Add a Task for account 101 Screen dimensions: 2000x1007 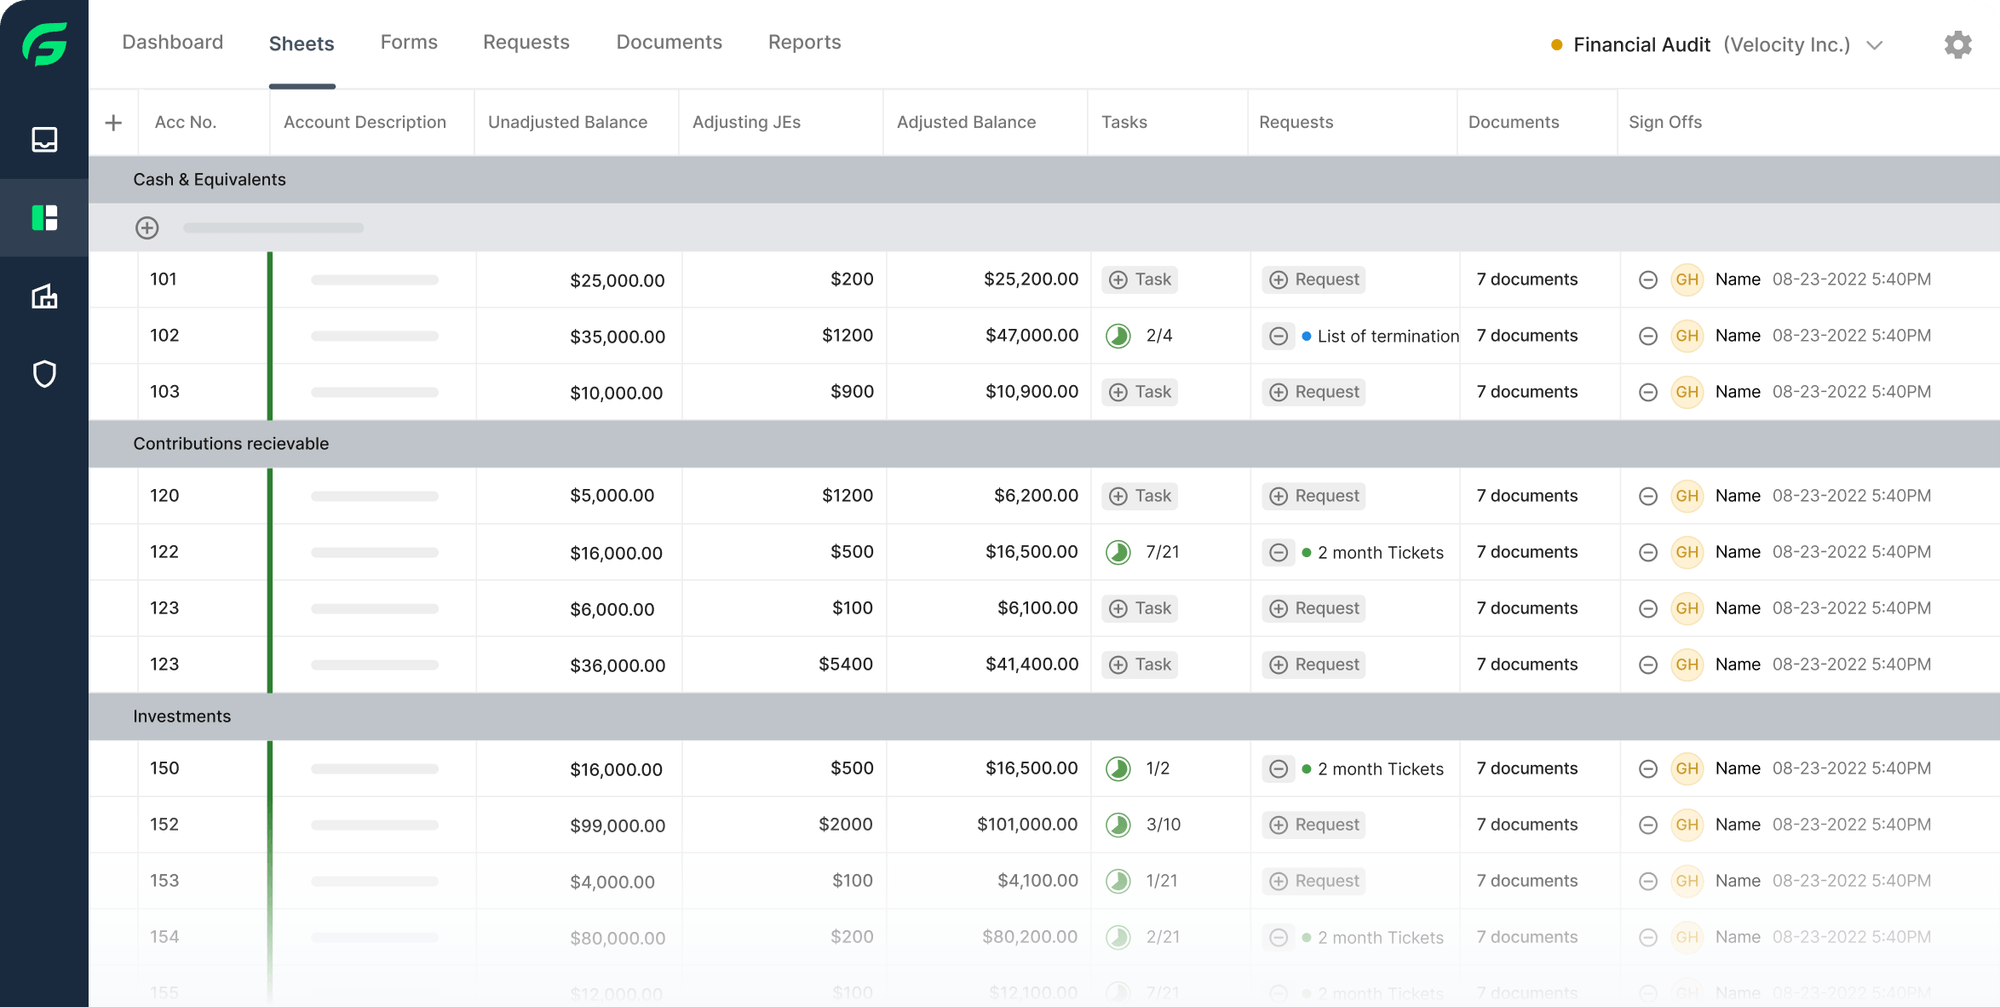(1140, 280)
